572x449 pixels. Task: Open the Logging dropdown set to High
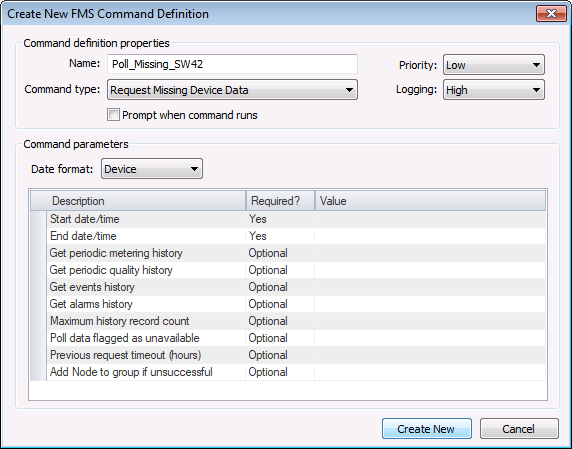(x=494, y=90)
